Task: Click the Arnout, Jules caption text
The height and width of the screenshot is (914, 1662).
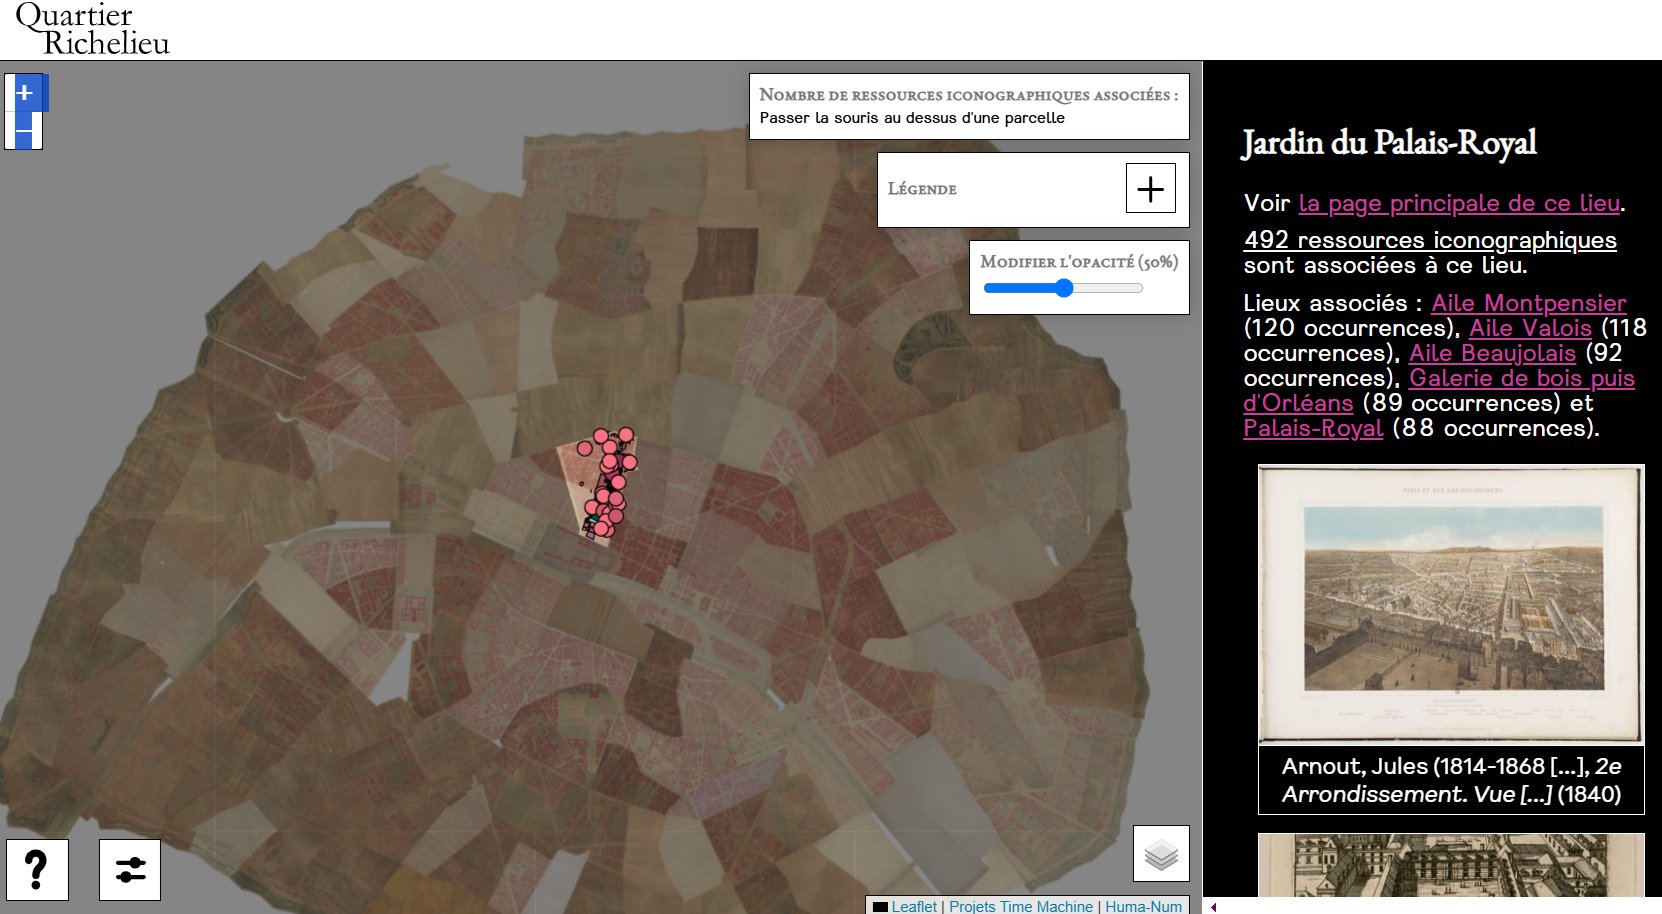Action: coord(1451,780)
